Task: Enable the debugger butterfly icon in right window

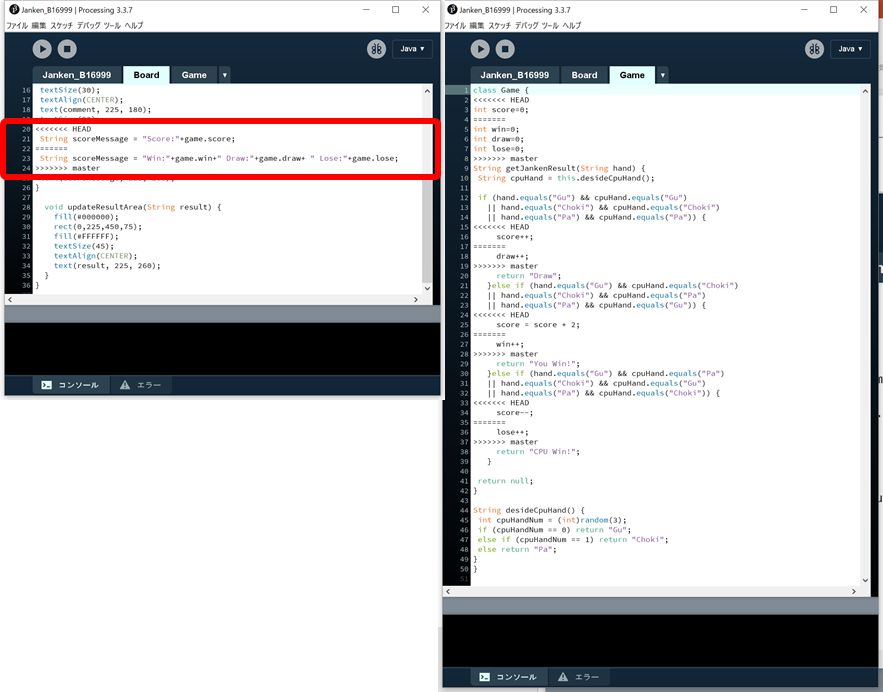Action: [814, 48]
